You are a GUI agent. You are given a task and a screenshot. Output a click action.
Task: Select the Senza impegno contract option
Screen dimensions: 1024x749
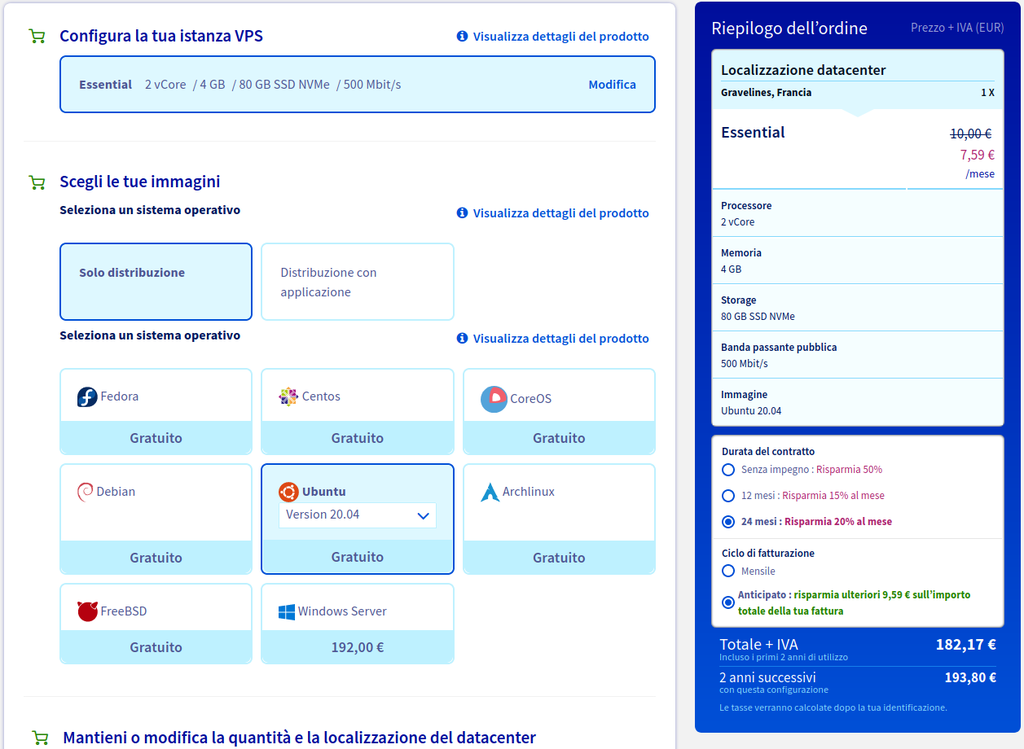728,470
